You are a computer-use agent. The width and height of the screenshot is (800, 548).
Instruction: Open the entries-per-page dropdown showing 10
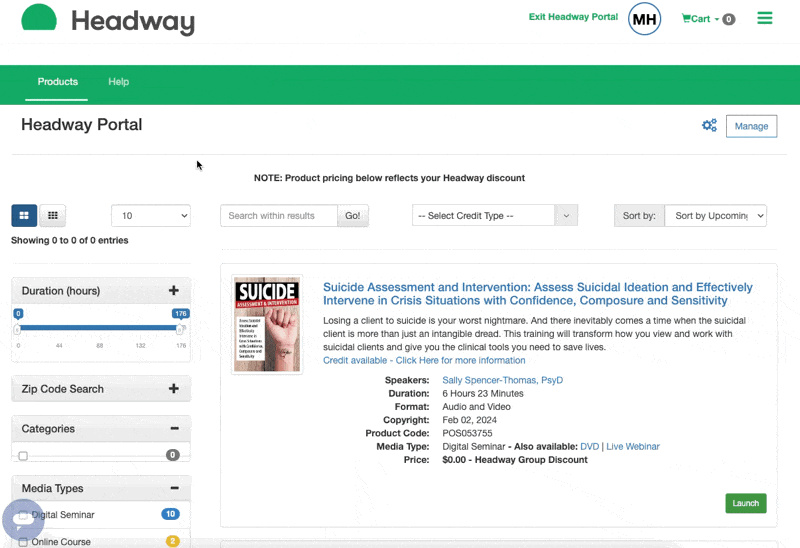pyautogui.click(x=151, y=215)
